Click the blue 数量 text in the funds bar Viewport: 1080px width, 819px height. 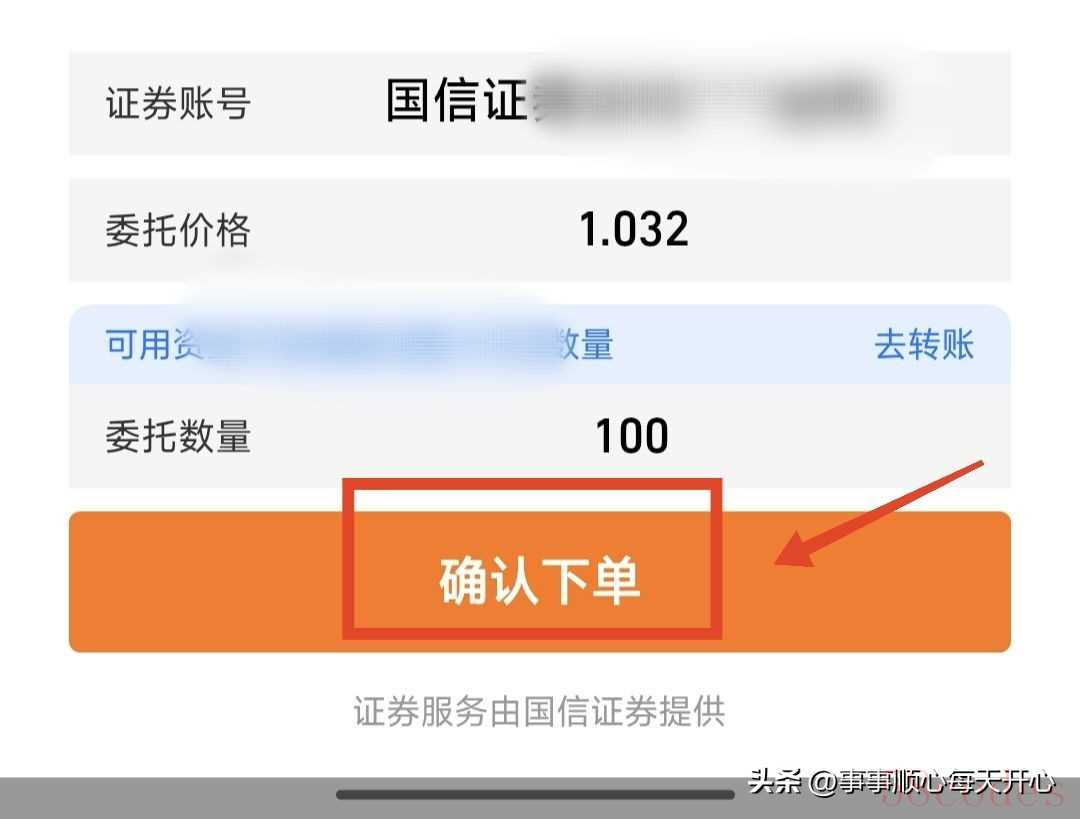(584, 344)
